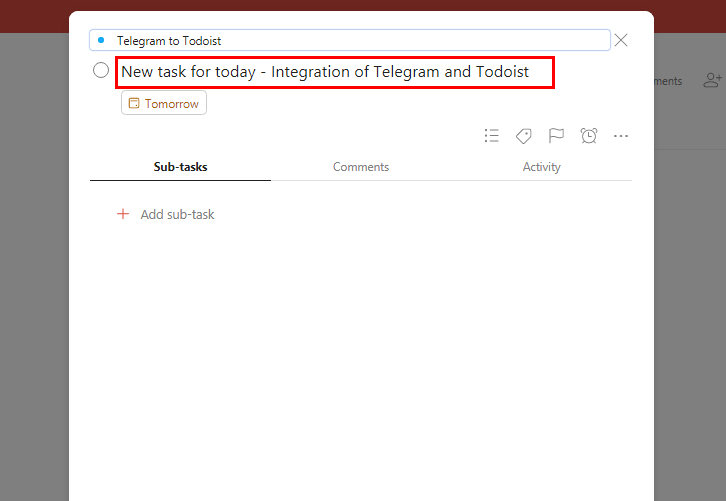Mark the task complete with its circle checkbox
The image size is (726, 501).
pyautogui.click(x=101, y=70)
